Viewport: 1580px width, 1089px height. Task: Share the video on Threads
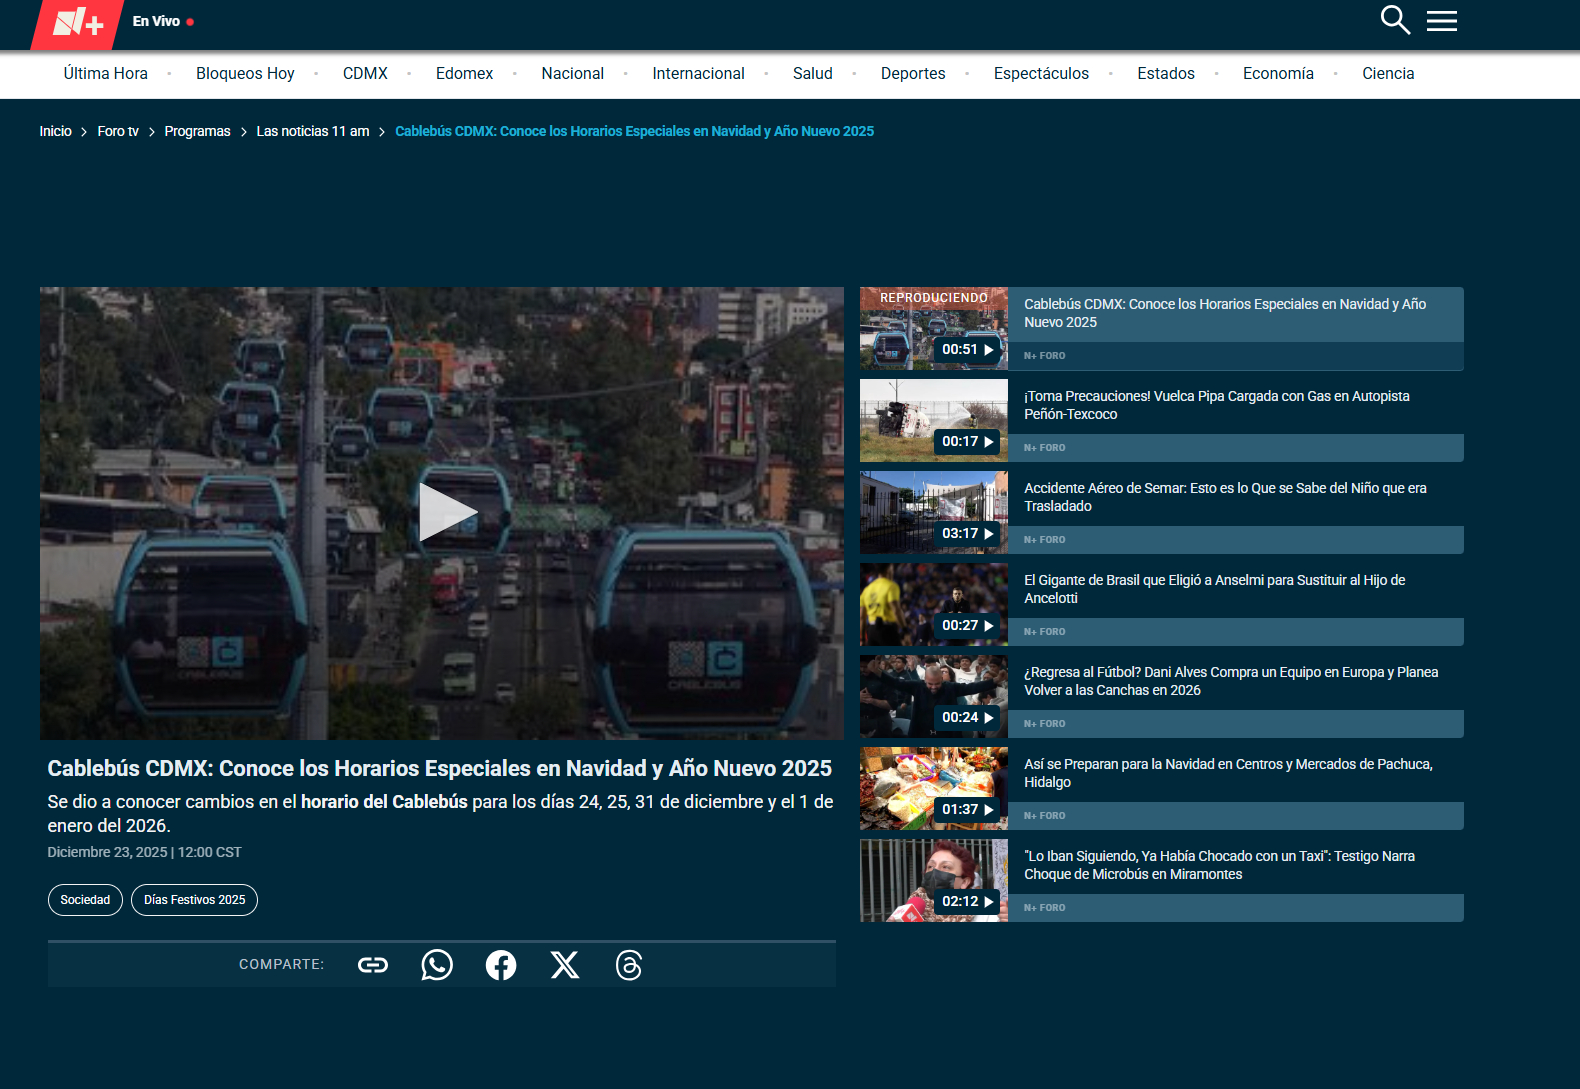click(x=629, y=965)
